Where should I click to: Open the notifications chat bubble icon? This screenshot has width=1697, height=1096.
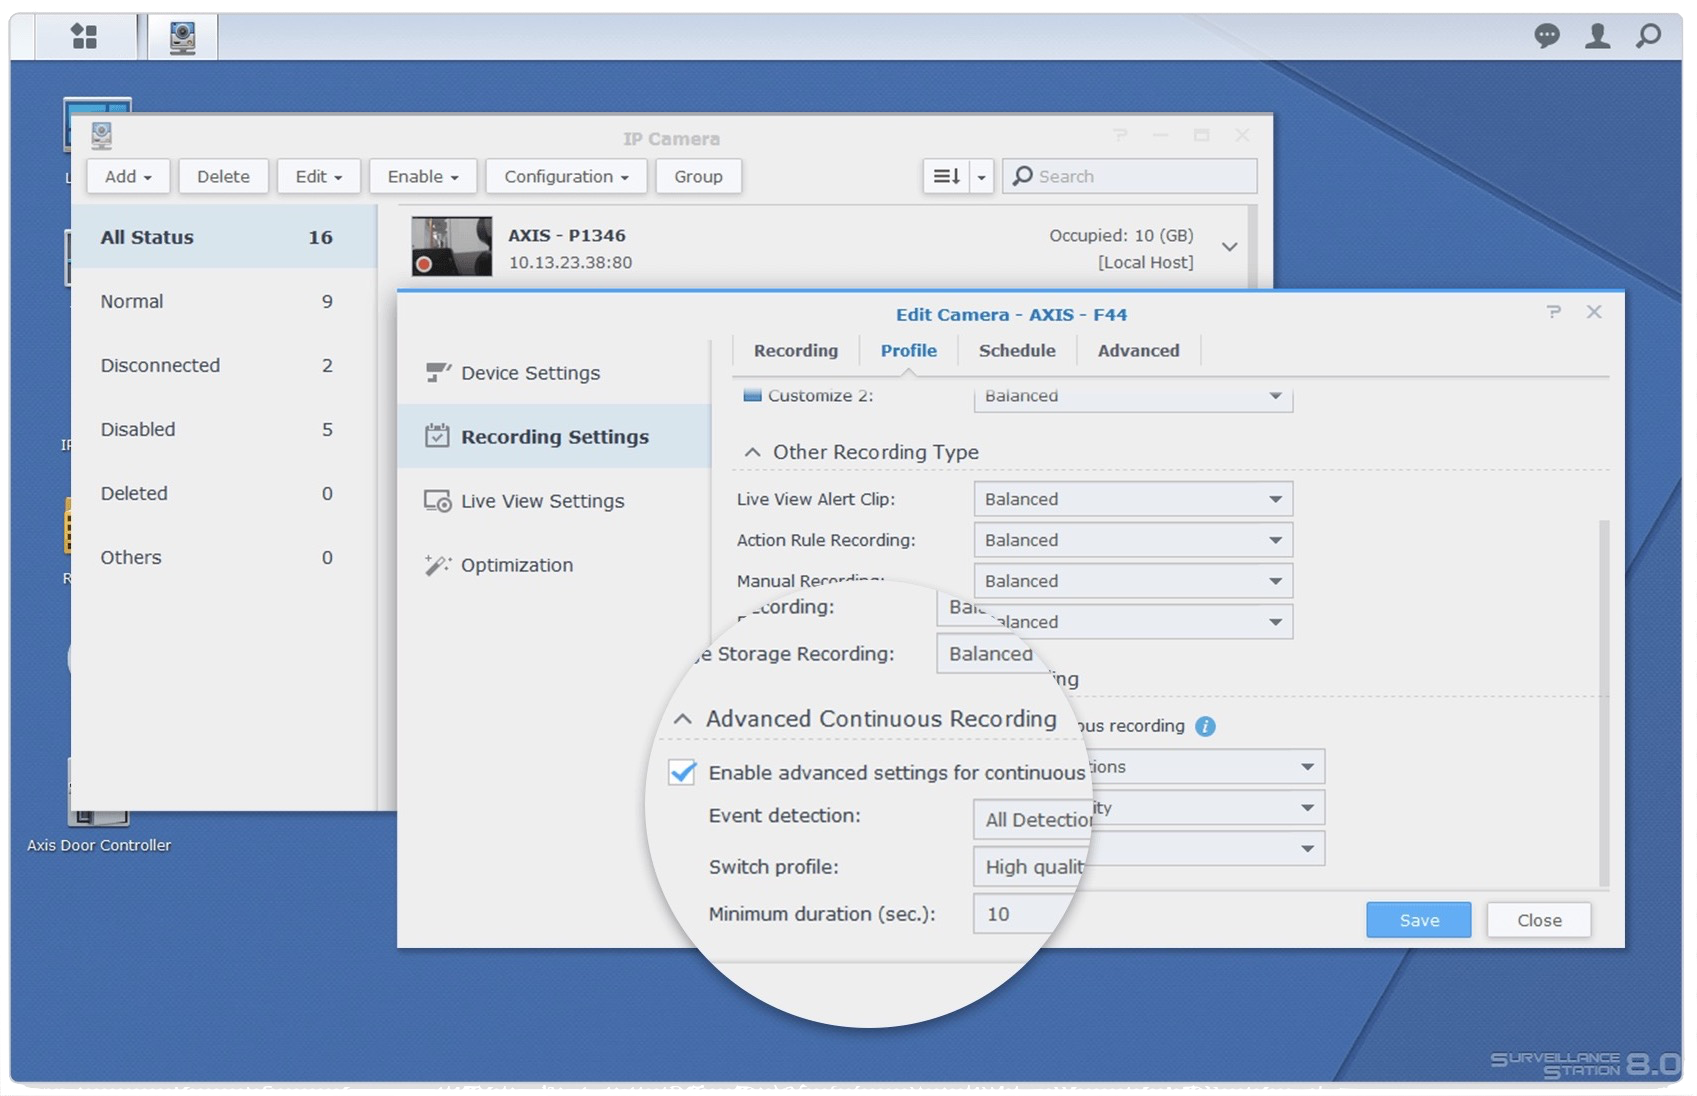coord(1546,37)
